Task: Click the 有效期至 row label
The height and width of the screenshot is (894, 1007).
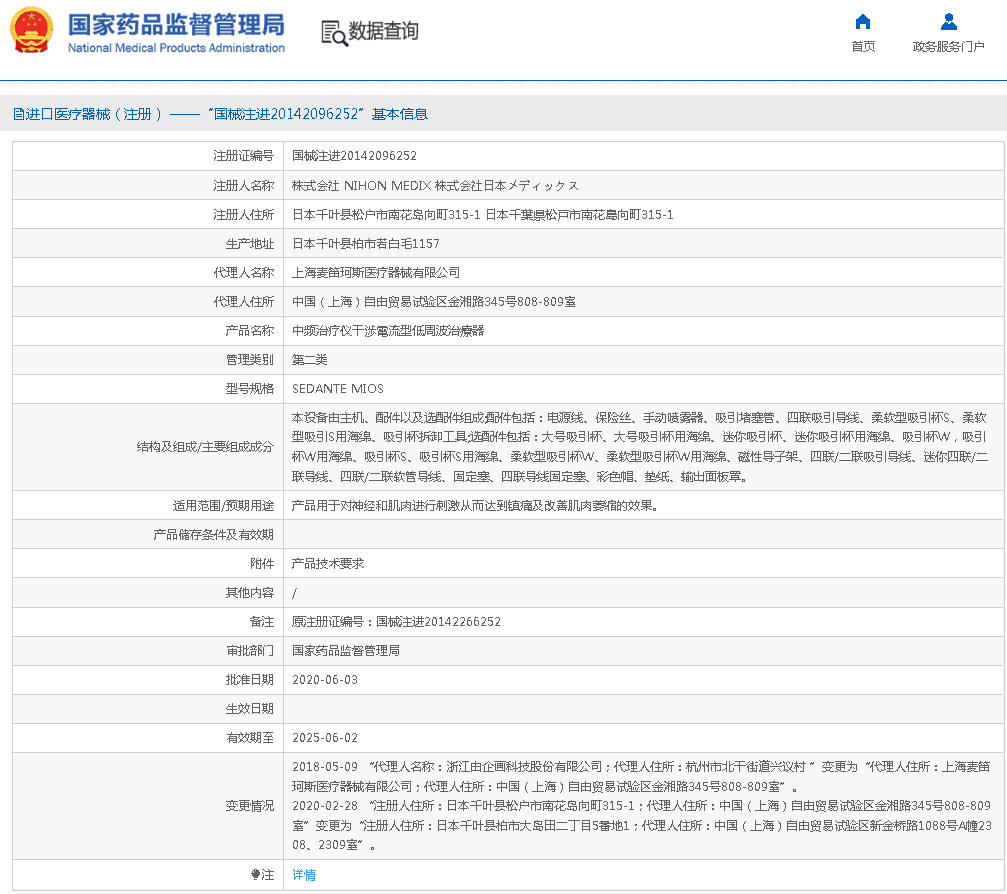Action: 249,738
